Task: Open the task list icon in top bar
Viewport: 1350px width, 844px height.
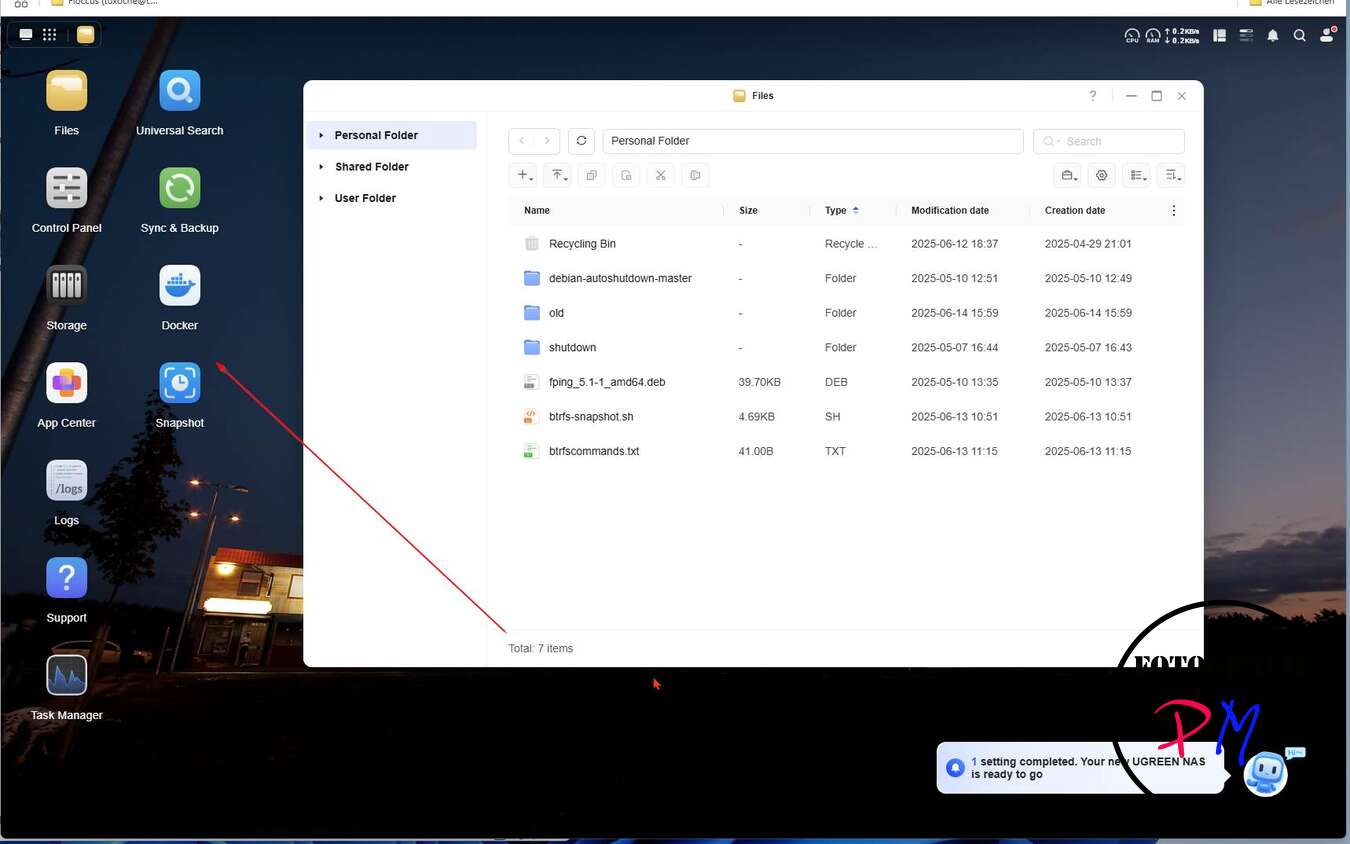Action: (1246, 35)
